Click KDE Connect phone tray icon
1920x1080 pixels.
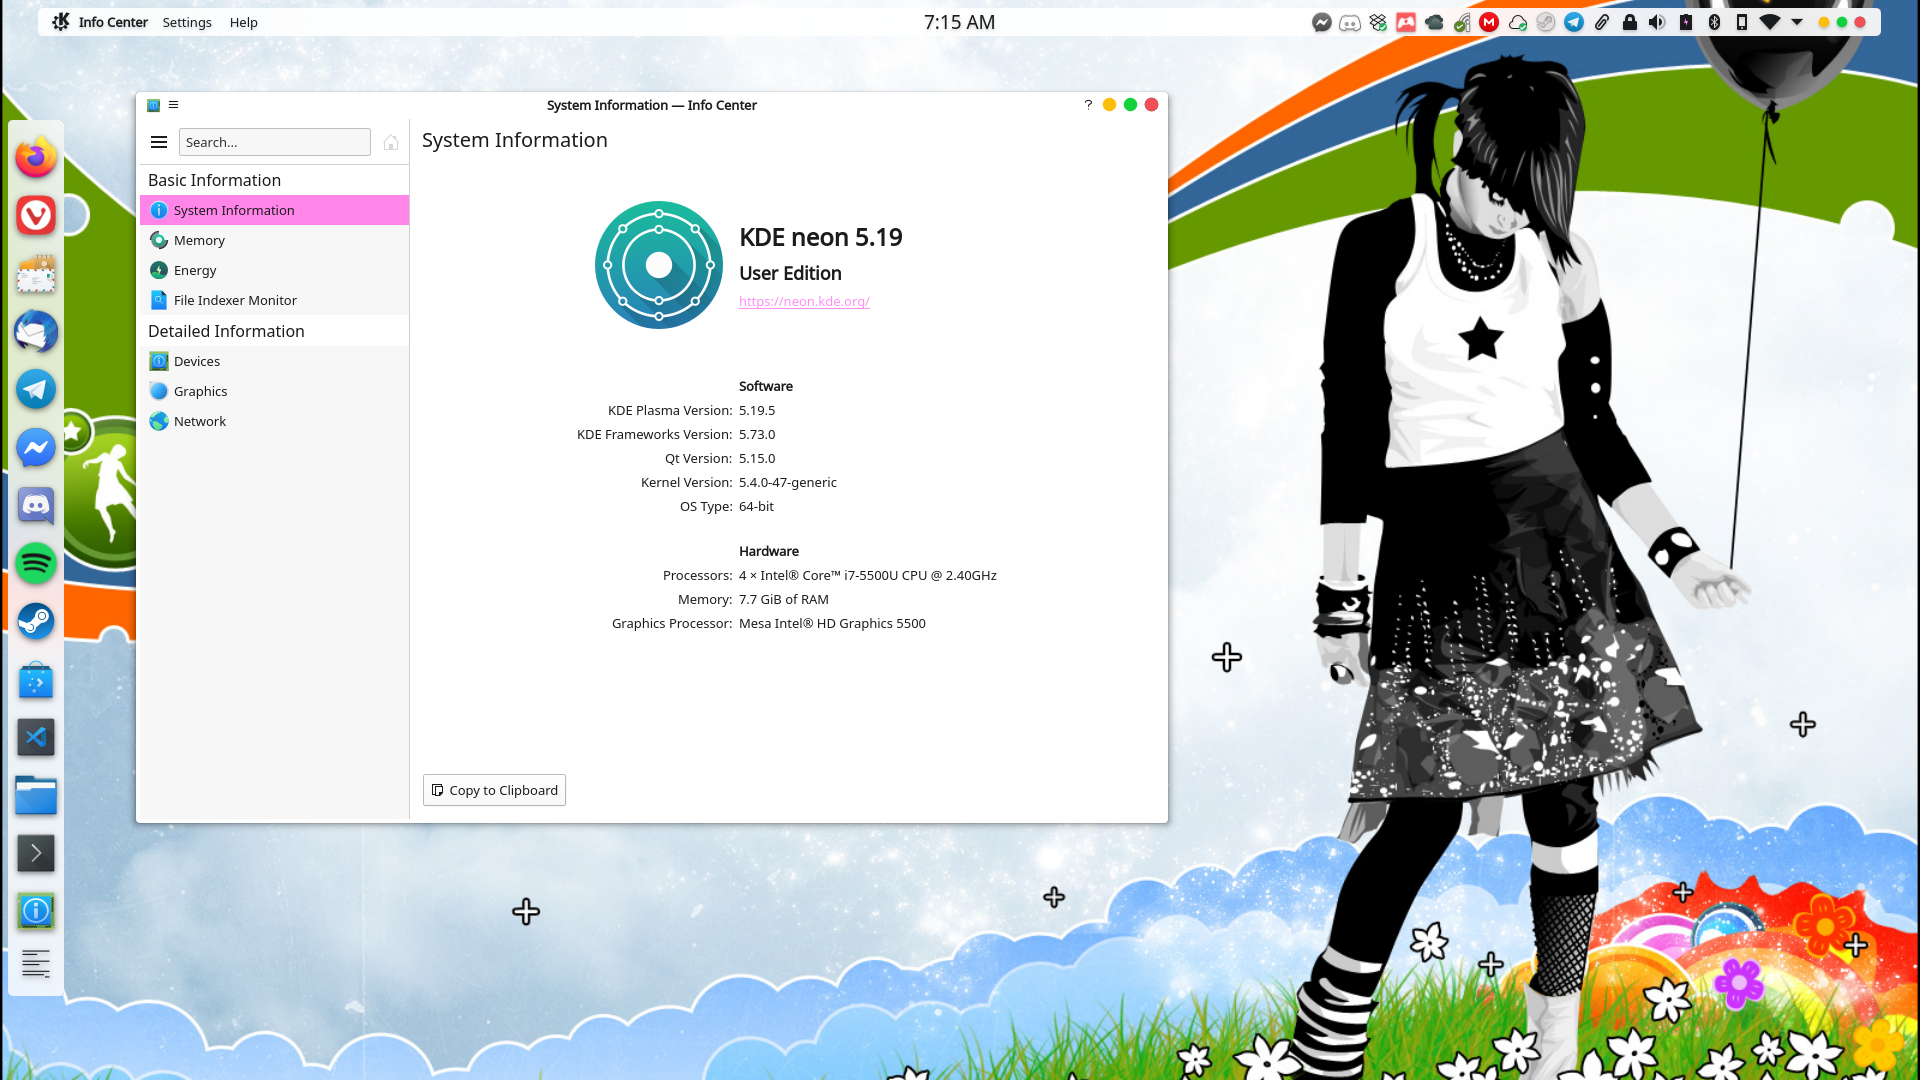pos(1742,22)
